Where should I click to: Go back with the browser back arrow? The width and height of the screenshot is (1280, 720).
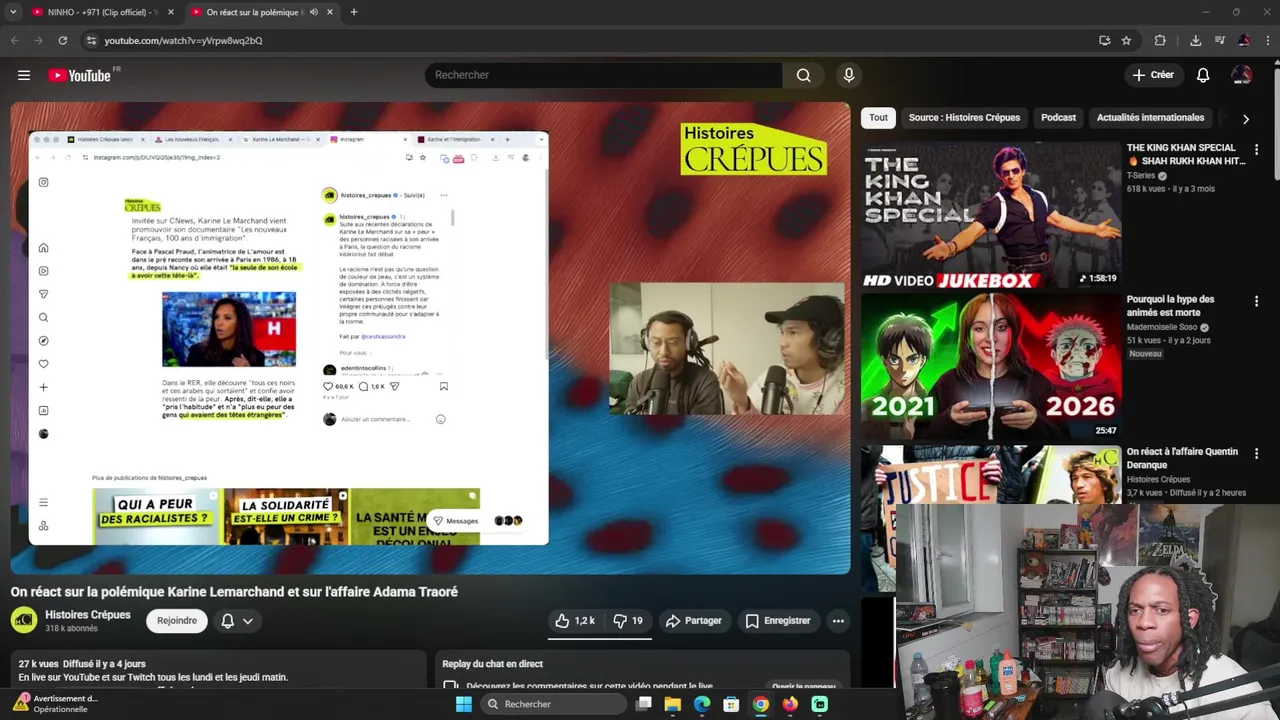point(14,40)
